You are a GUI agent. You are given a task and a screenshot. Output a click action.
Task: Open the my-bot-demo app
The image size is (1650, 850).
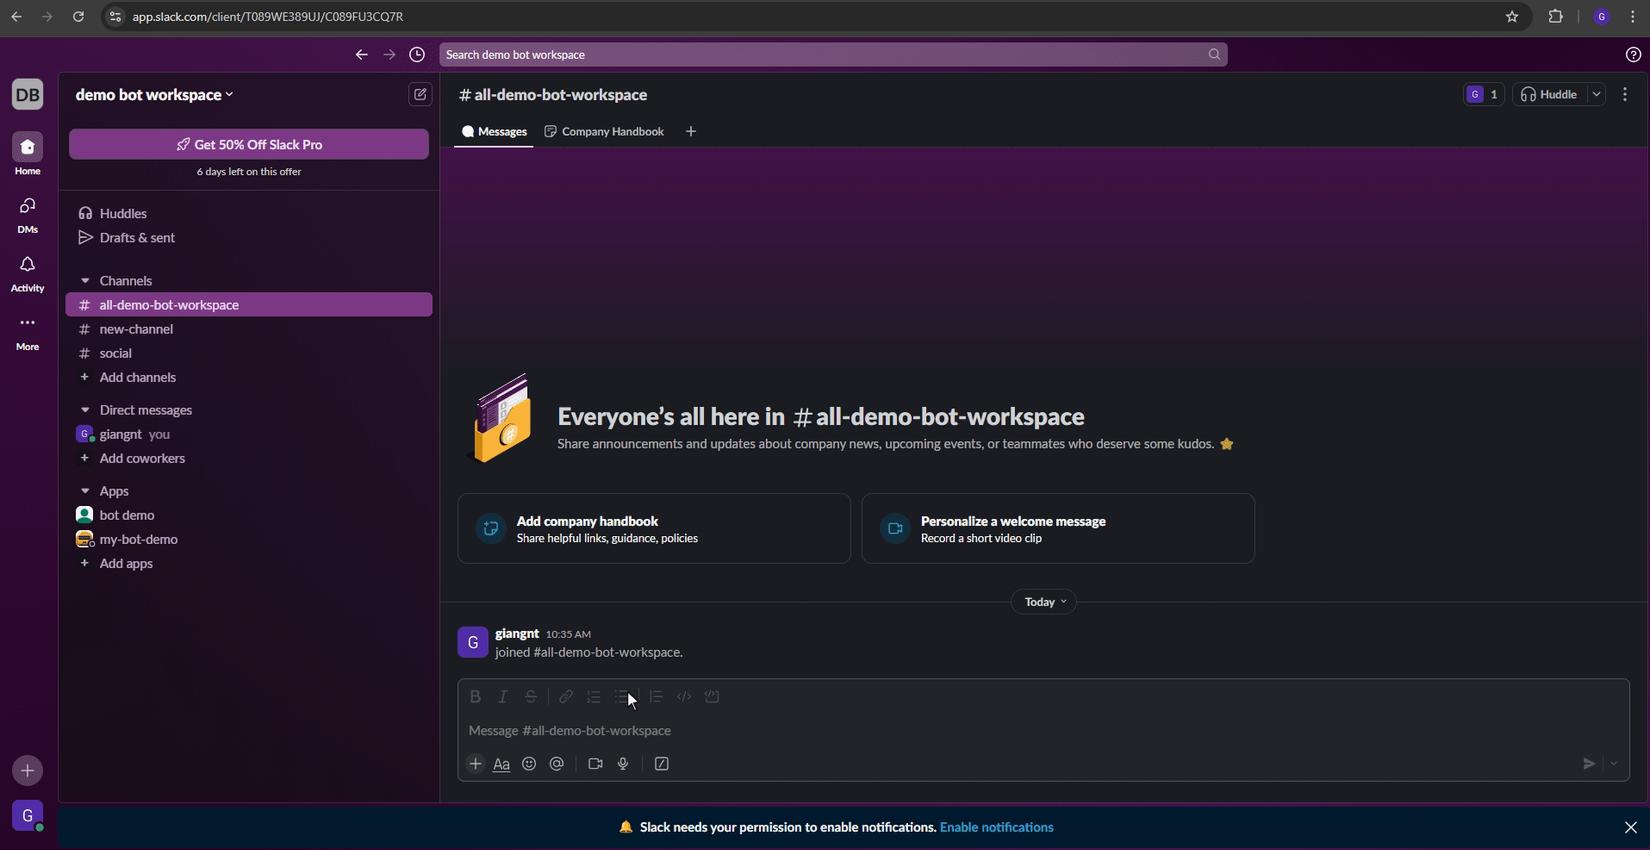click(249, 539)
